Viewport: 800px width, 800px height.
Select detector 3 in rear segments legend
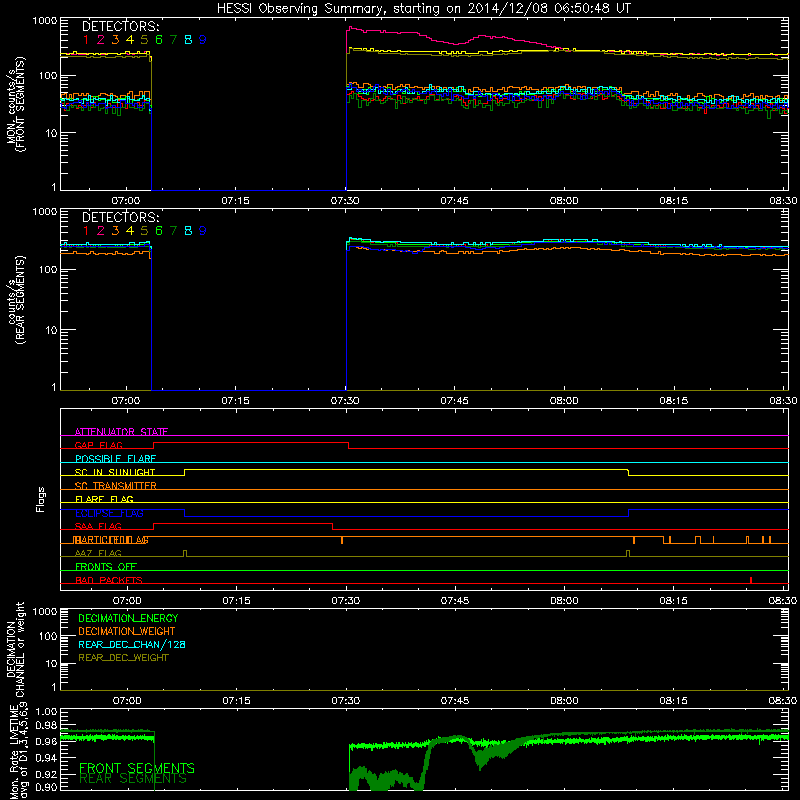115,231
